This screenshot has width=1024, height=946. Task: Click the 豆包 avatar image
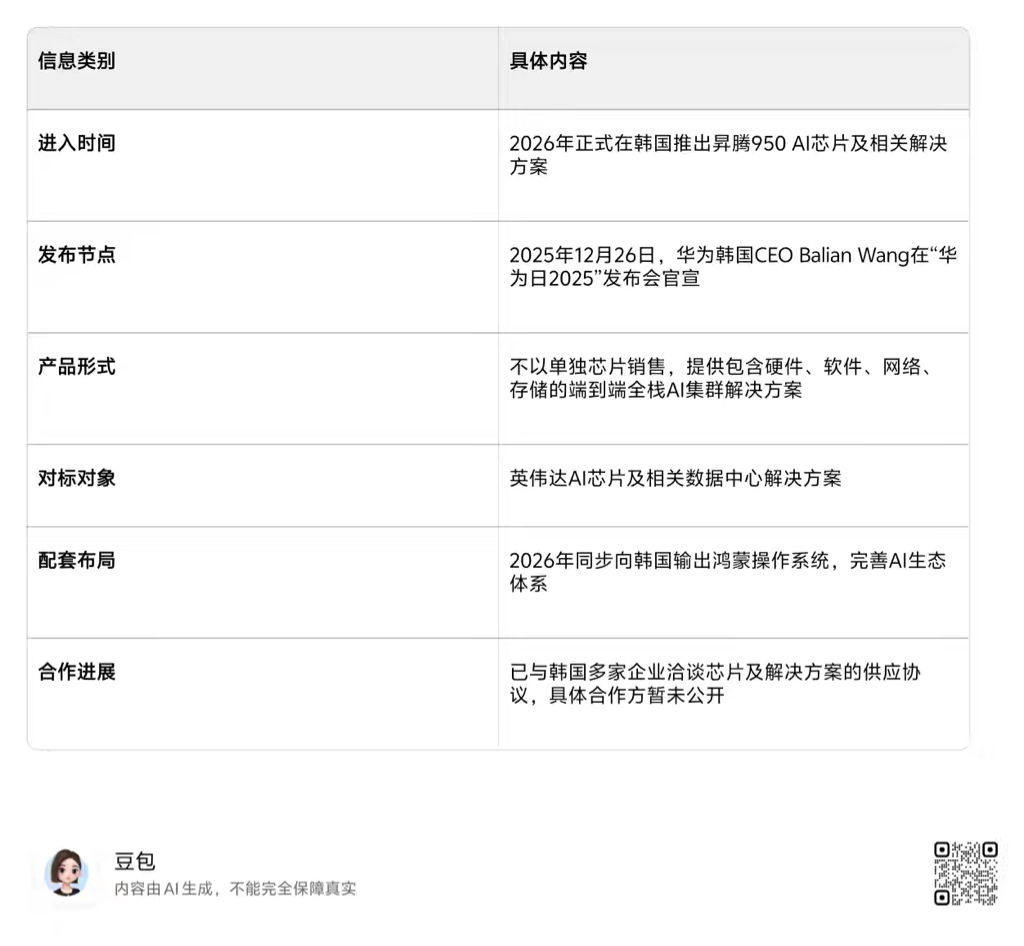[x=67, y=872]
